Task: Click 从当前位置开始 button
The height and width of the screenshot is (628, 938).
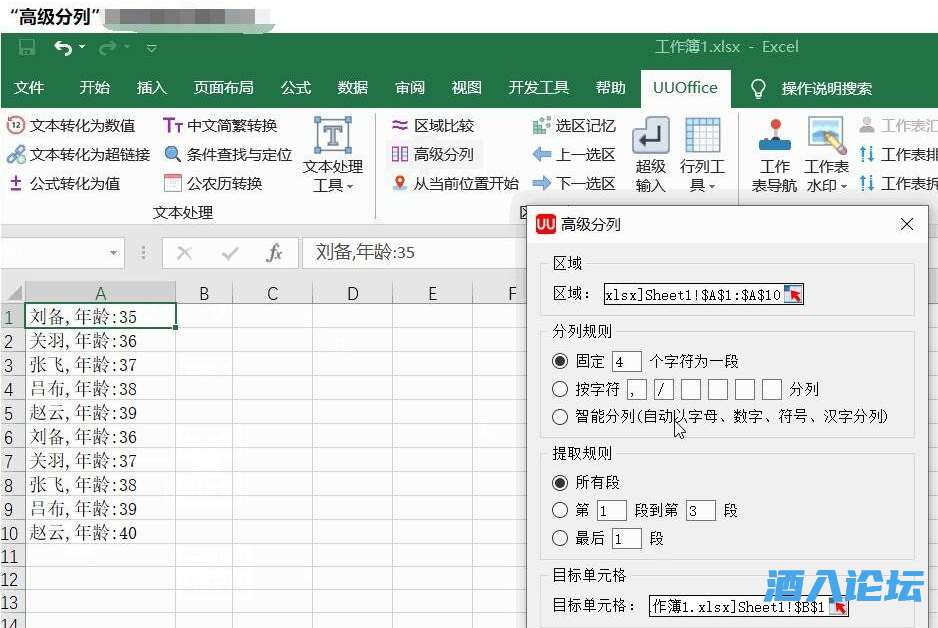Action: (455, 183)
